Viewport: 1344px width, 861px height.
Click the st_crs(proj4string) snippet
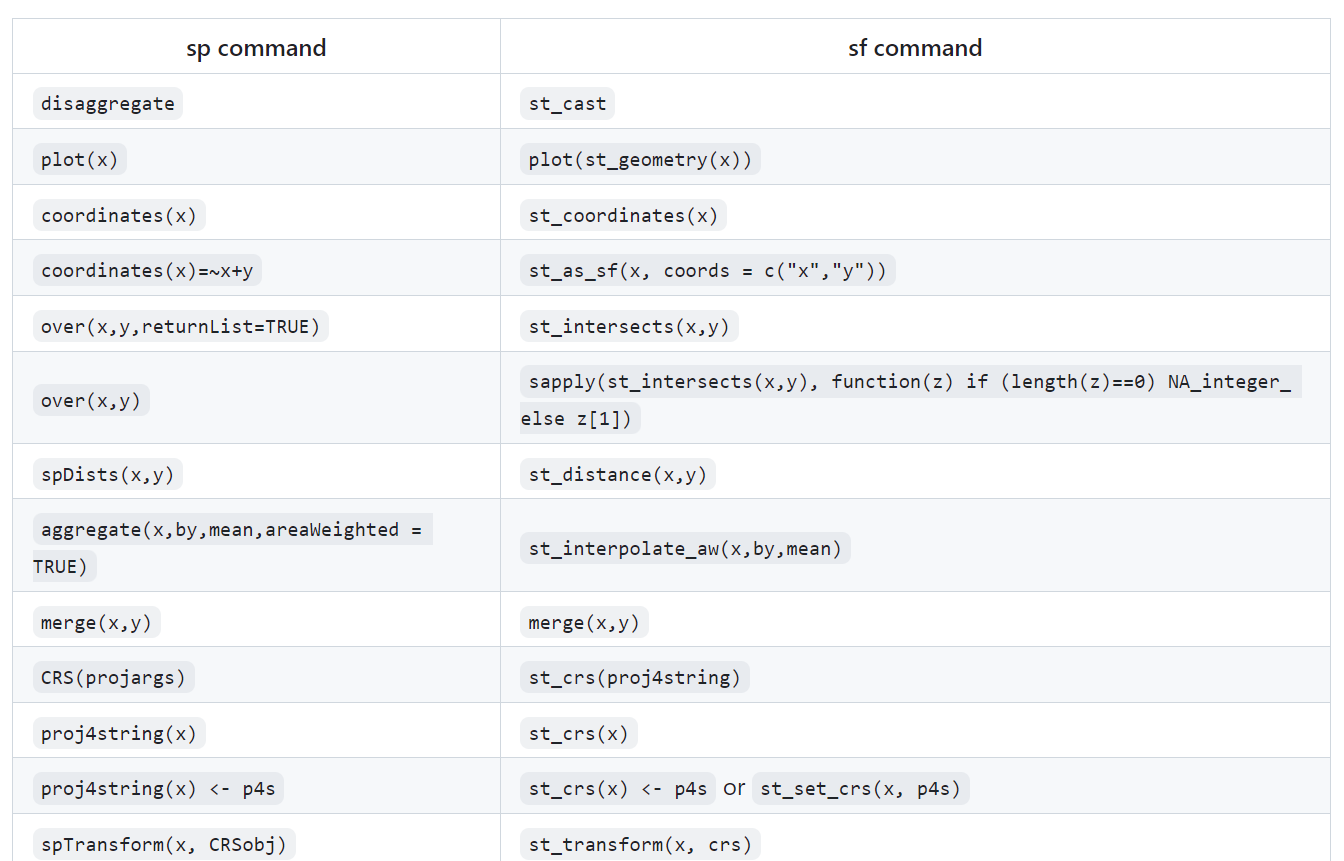pyautogui.click(x=634, y=678)
